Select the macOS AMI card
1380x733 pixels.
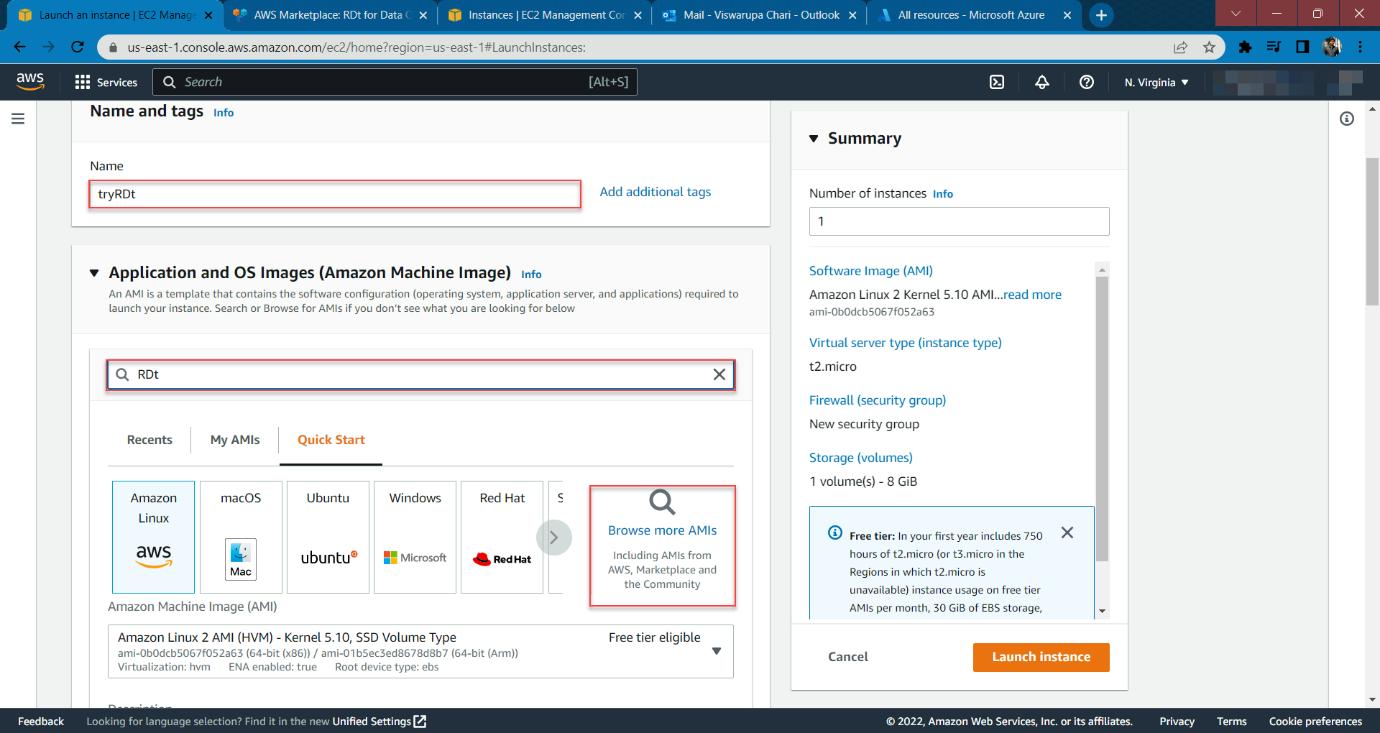pyautogui.click(x=240, y=537)
